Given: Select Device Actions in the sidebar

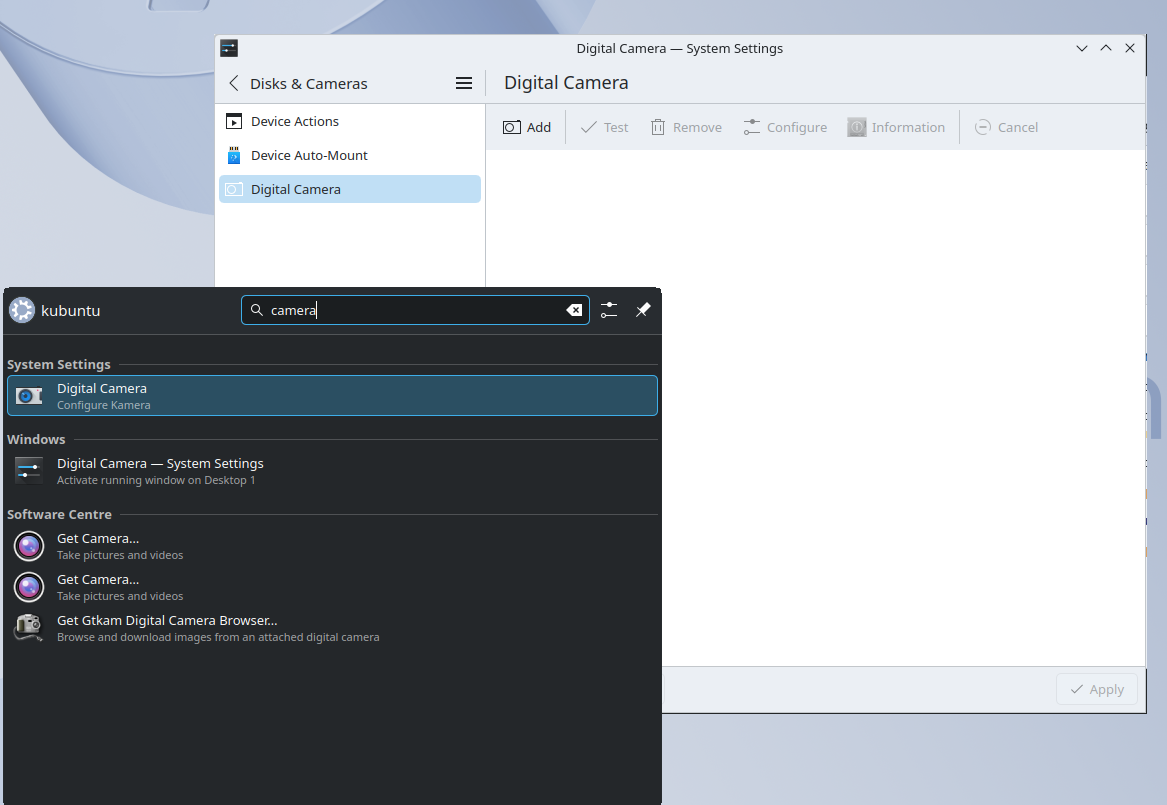Looking at the screenshot, I should coord(350,121).
